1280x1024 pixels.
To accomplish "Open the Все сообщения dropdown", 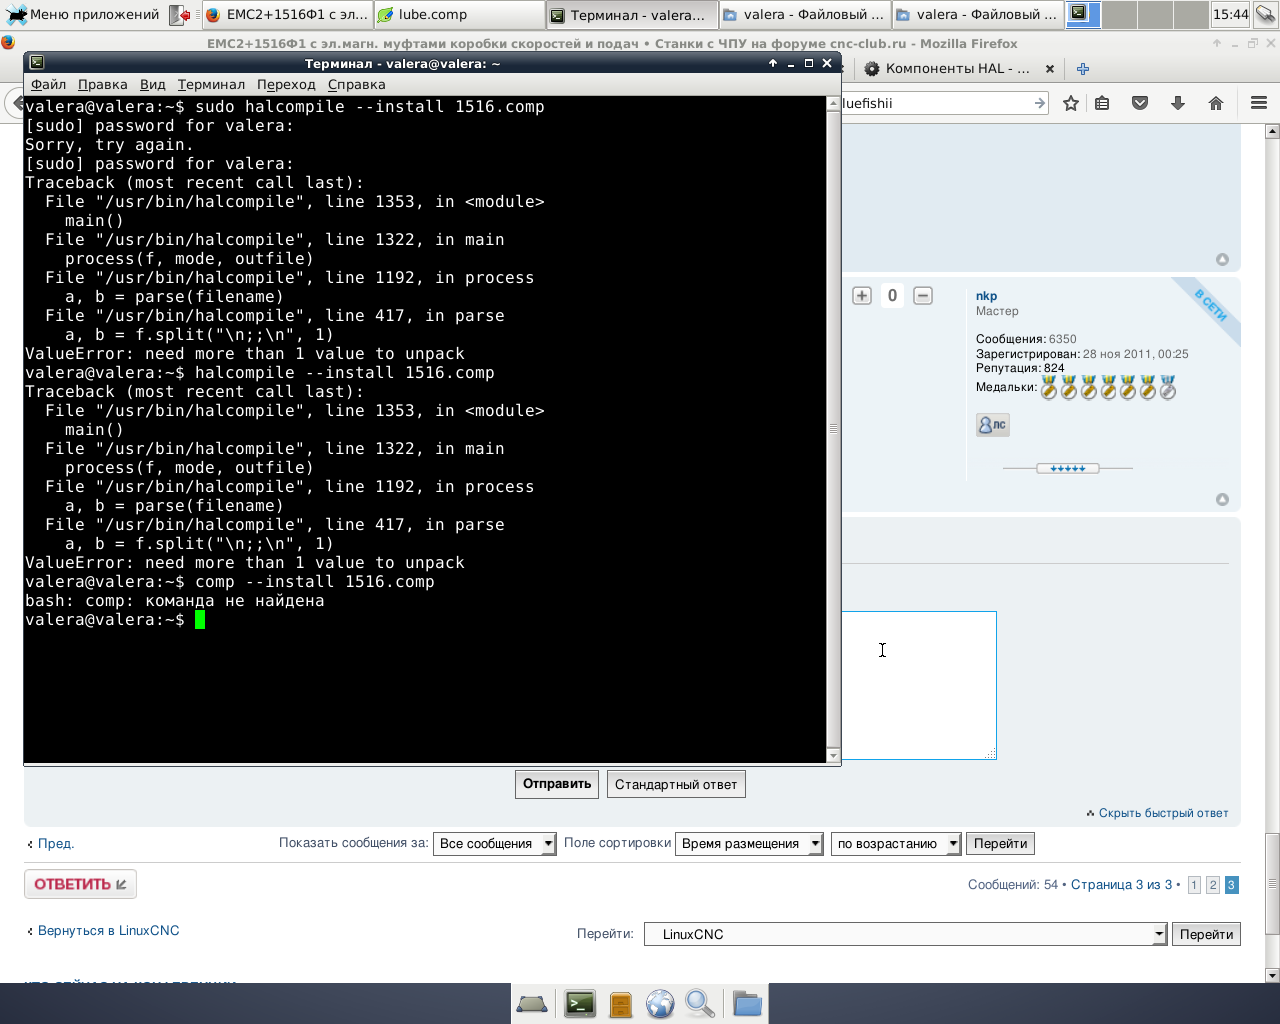I will point(494,844).
